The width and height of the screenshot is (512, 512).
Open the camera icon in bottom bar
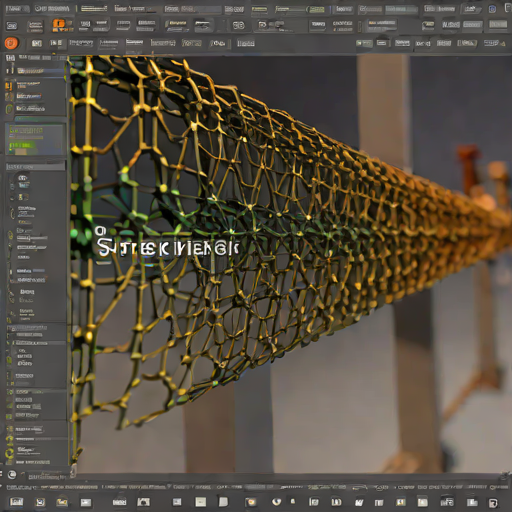click(x=144, y=502)
